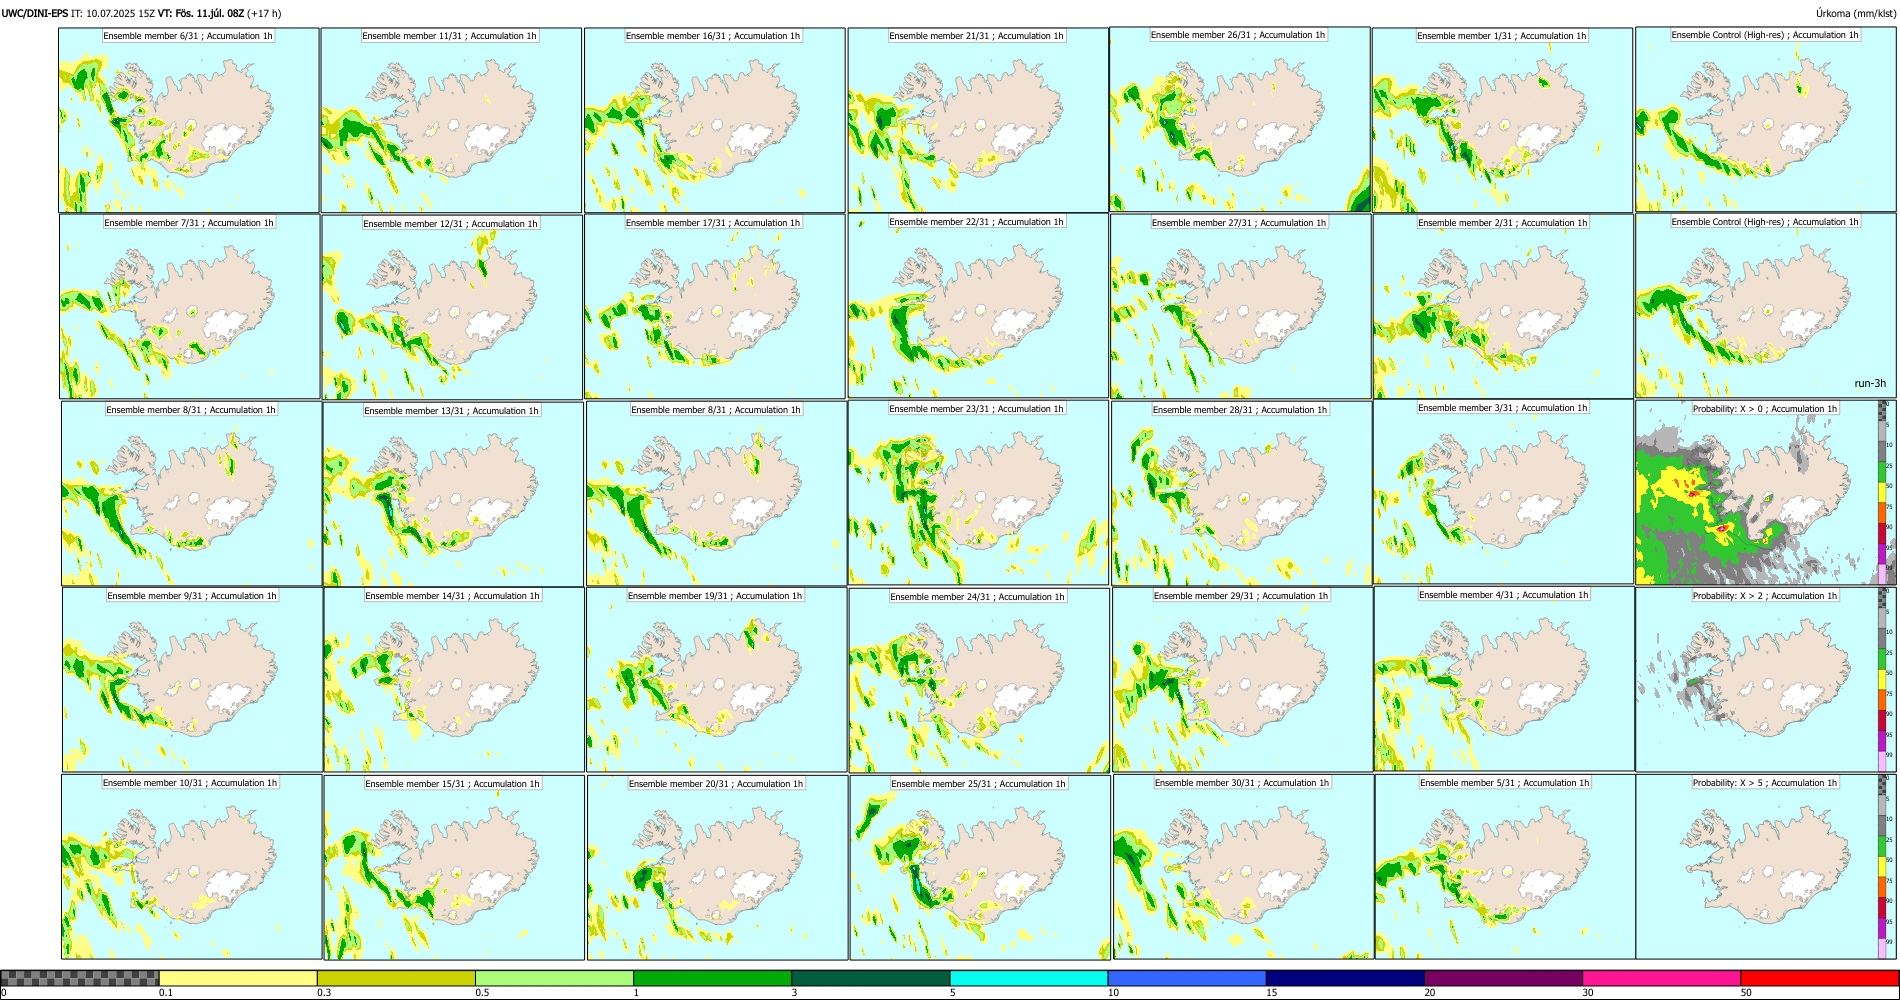Select the Ensemble member 14/31 precipitation map
This screenshot has width=1900, height=1000.
click(454, 680)
